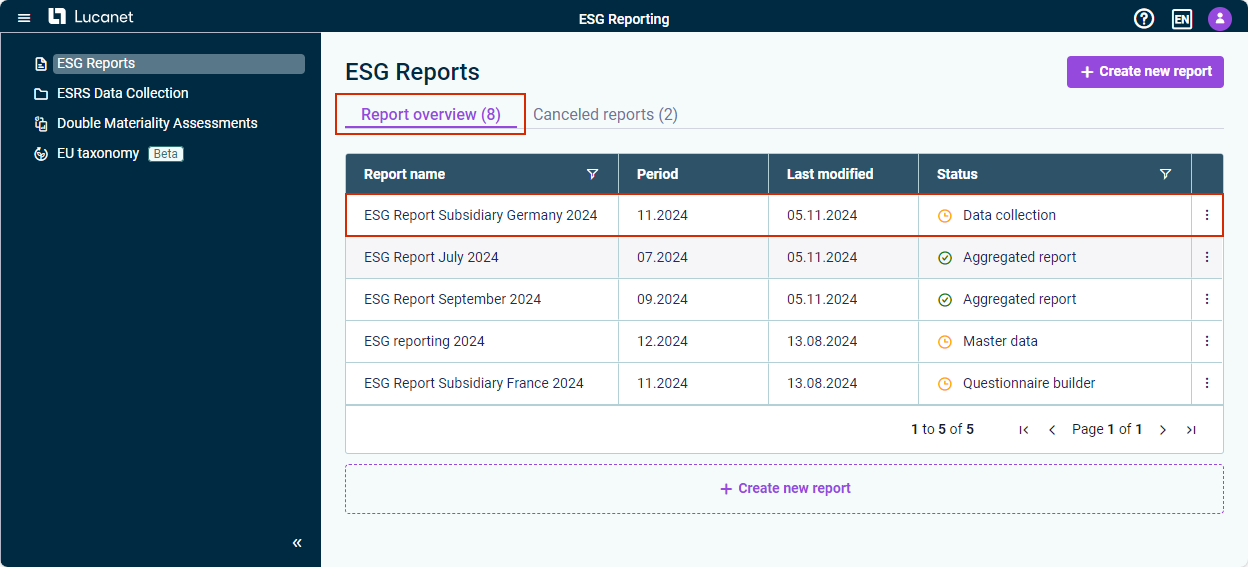Open ESG Report Subsidiary Germany 2024
Screen dimensions: 1248x567
point(480,215)
